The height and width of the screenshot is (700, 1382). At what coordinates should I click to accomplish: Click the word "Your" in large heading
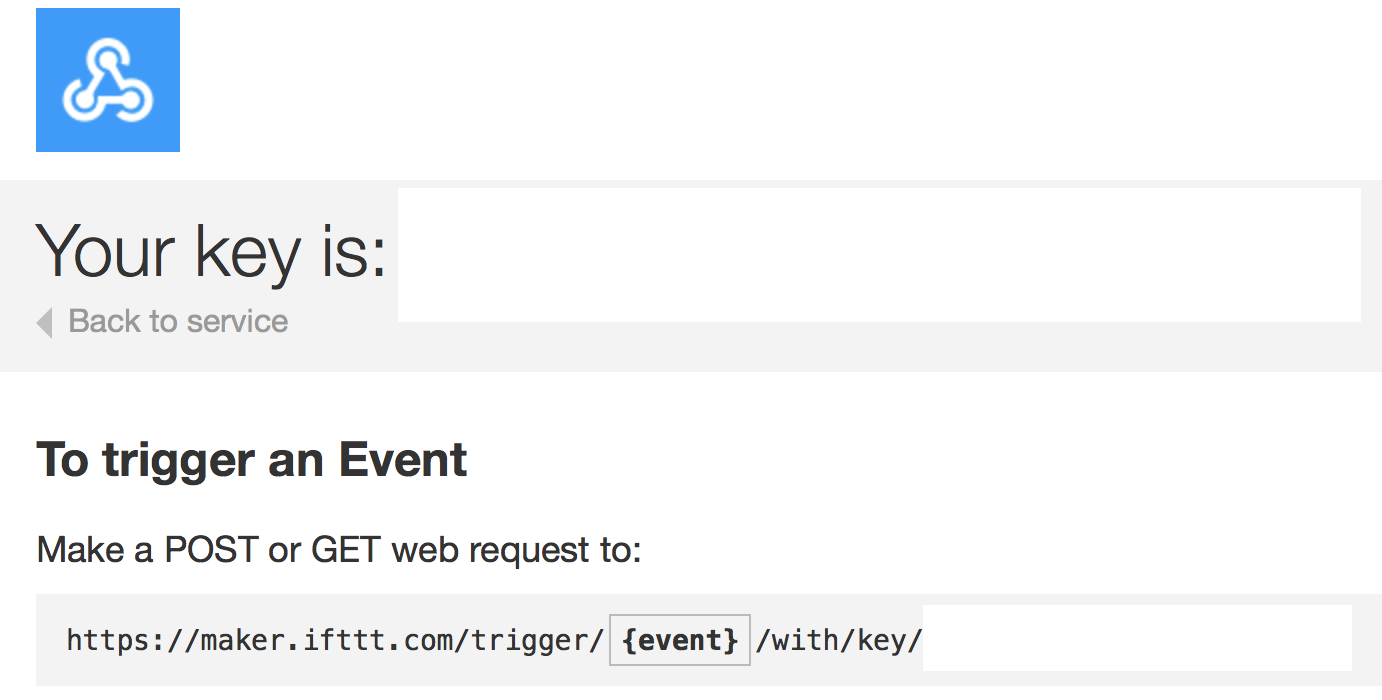pos(106,250)
